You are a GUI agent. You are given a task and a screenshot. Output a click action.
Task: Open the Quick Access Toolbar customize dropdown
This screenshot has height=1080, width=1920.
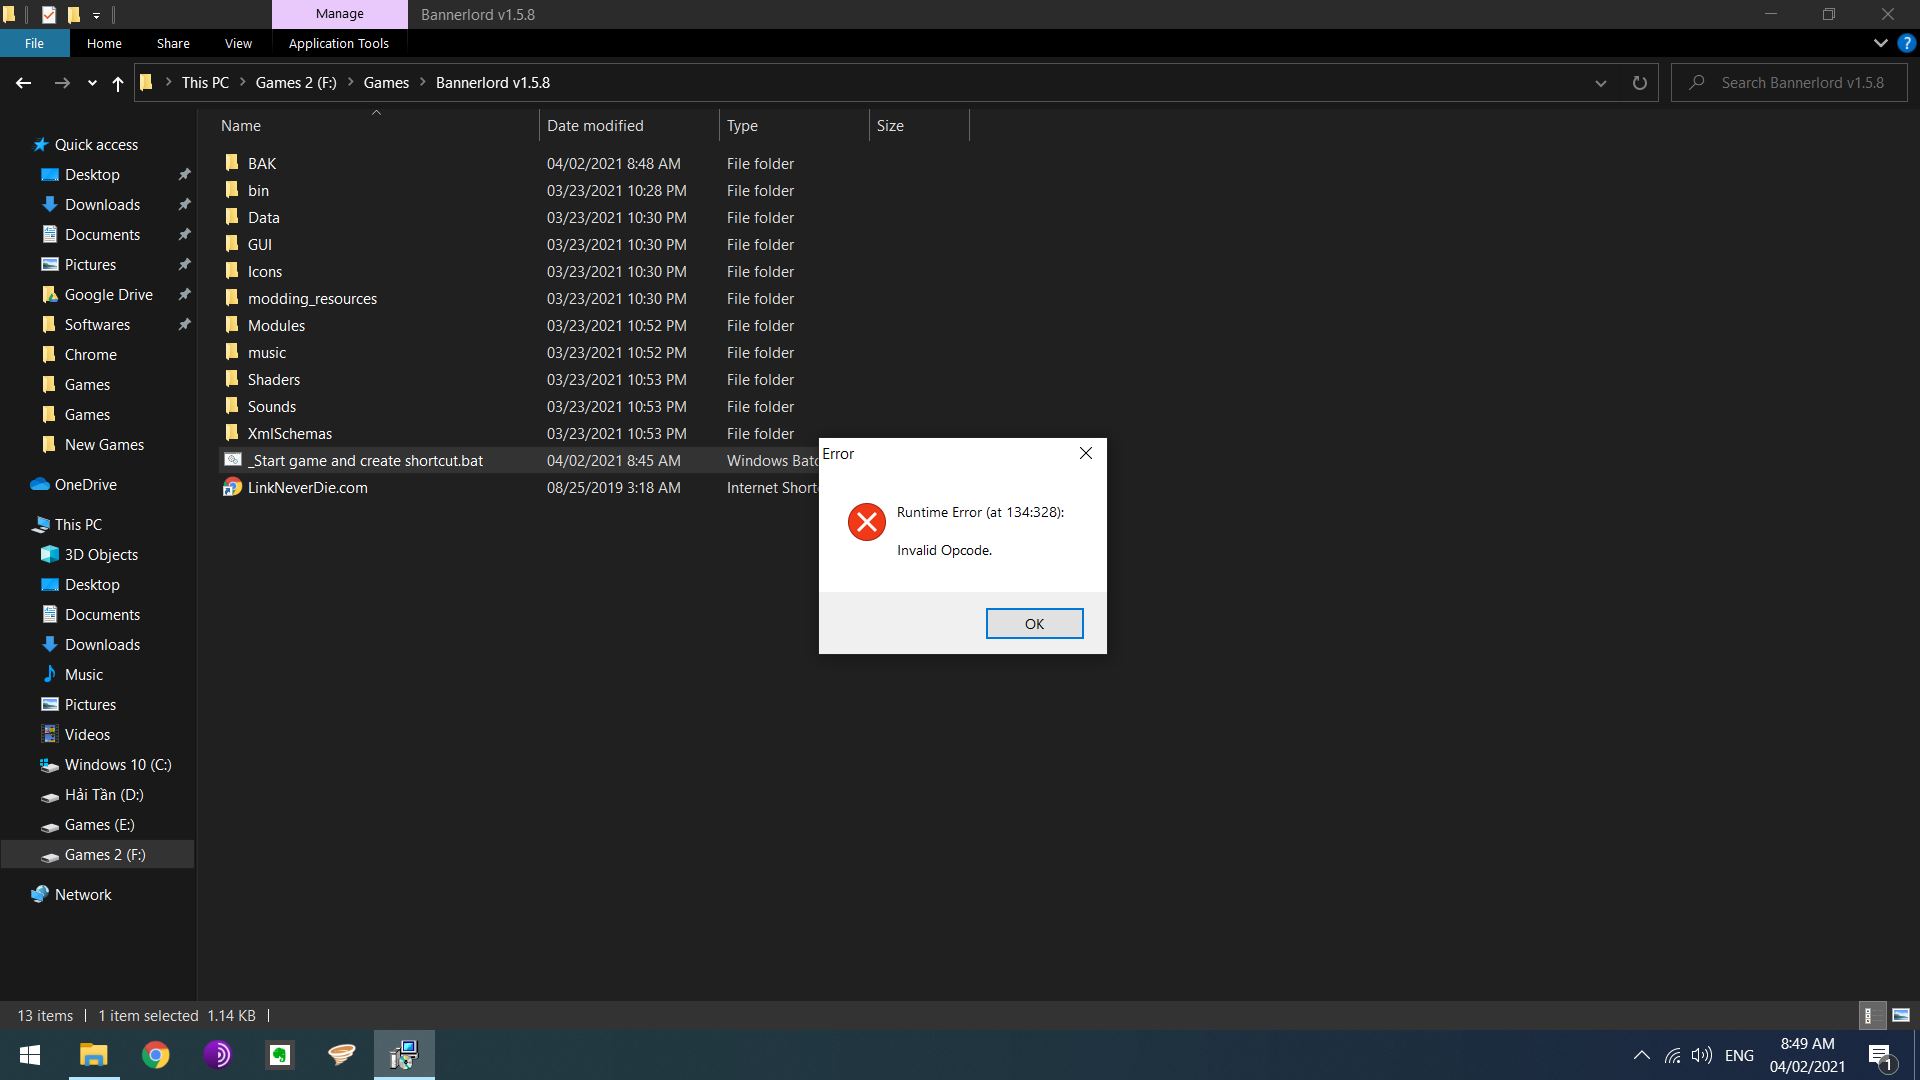pos(96,15)
